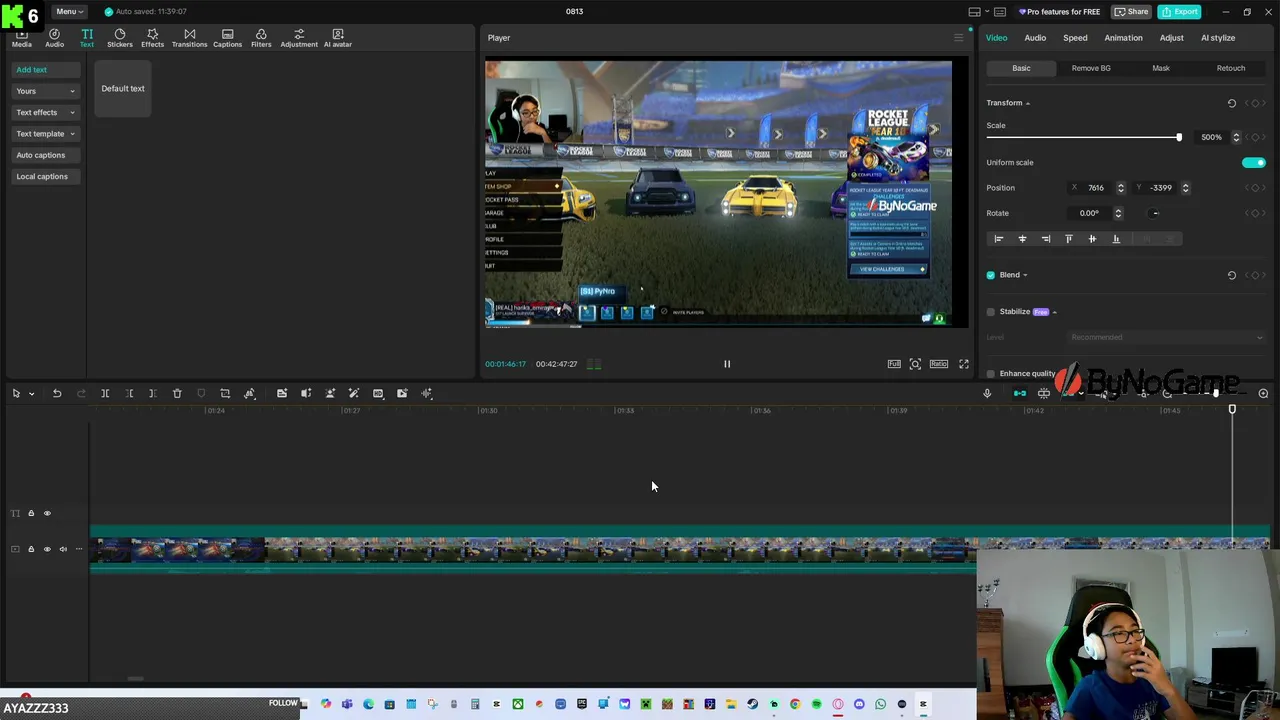Image resolution: width=1280 pixels, height=720 pixels.
Task: Click the rotation dial knob
Action: 1154,213
